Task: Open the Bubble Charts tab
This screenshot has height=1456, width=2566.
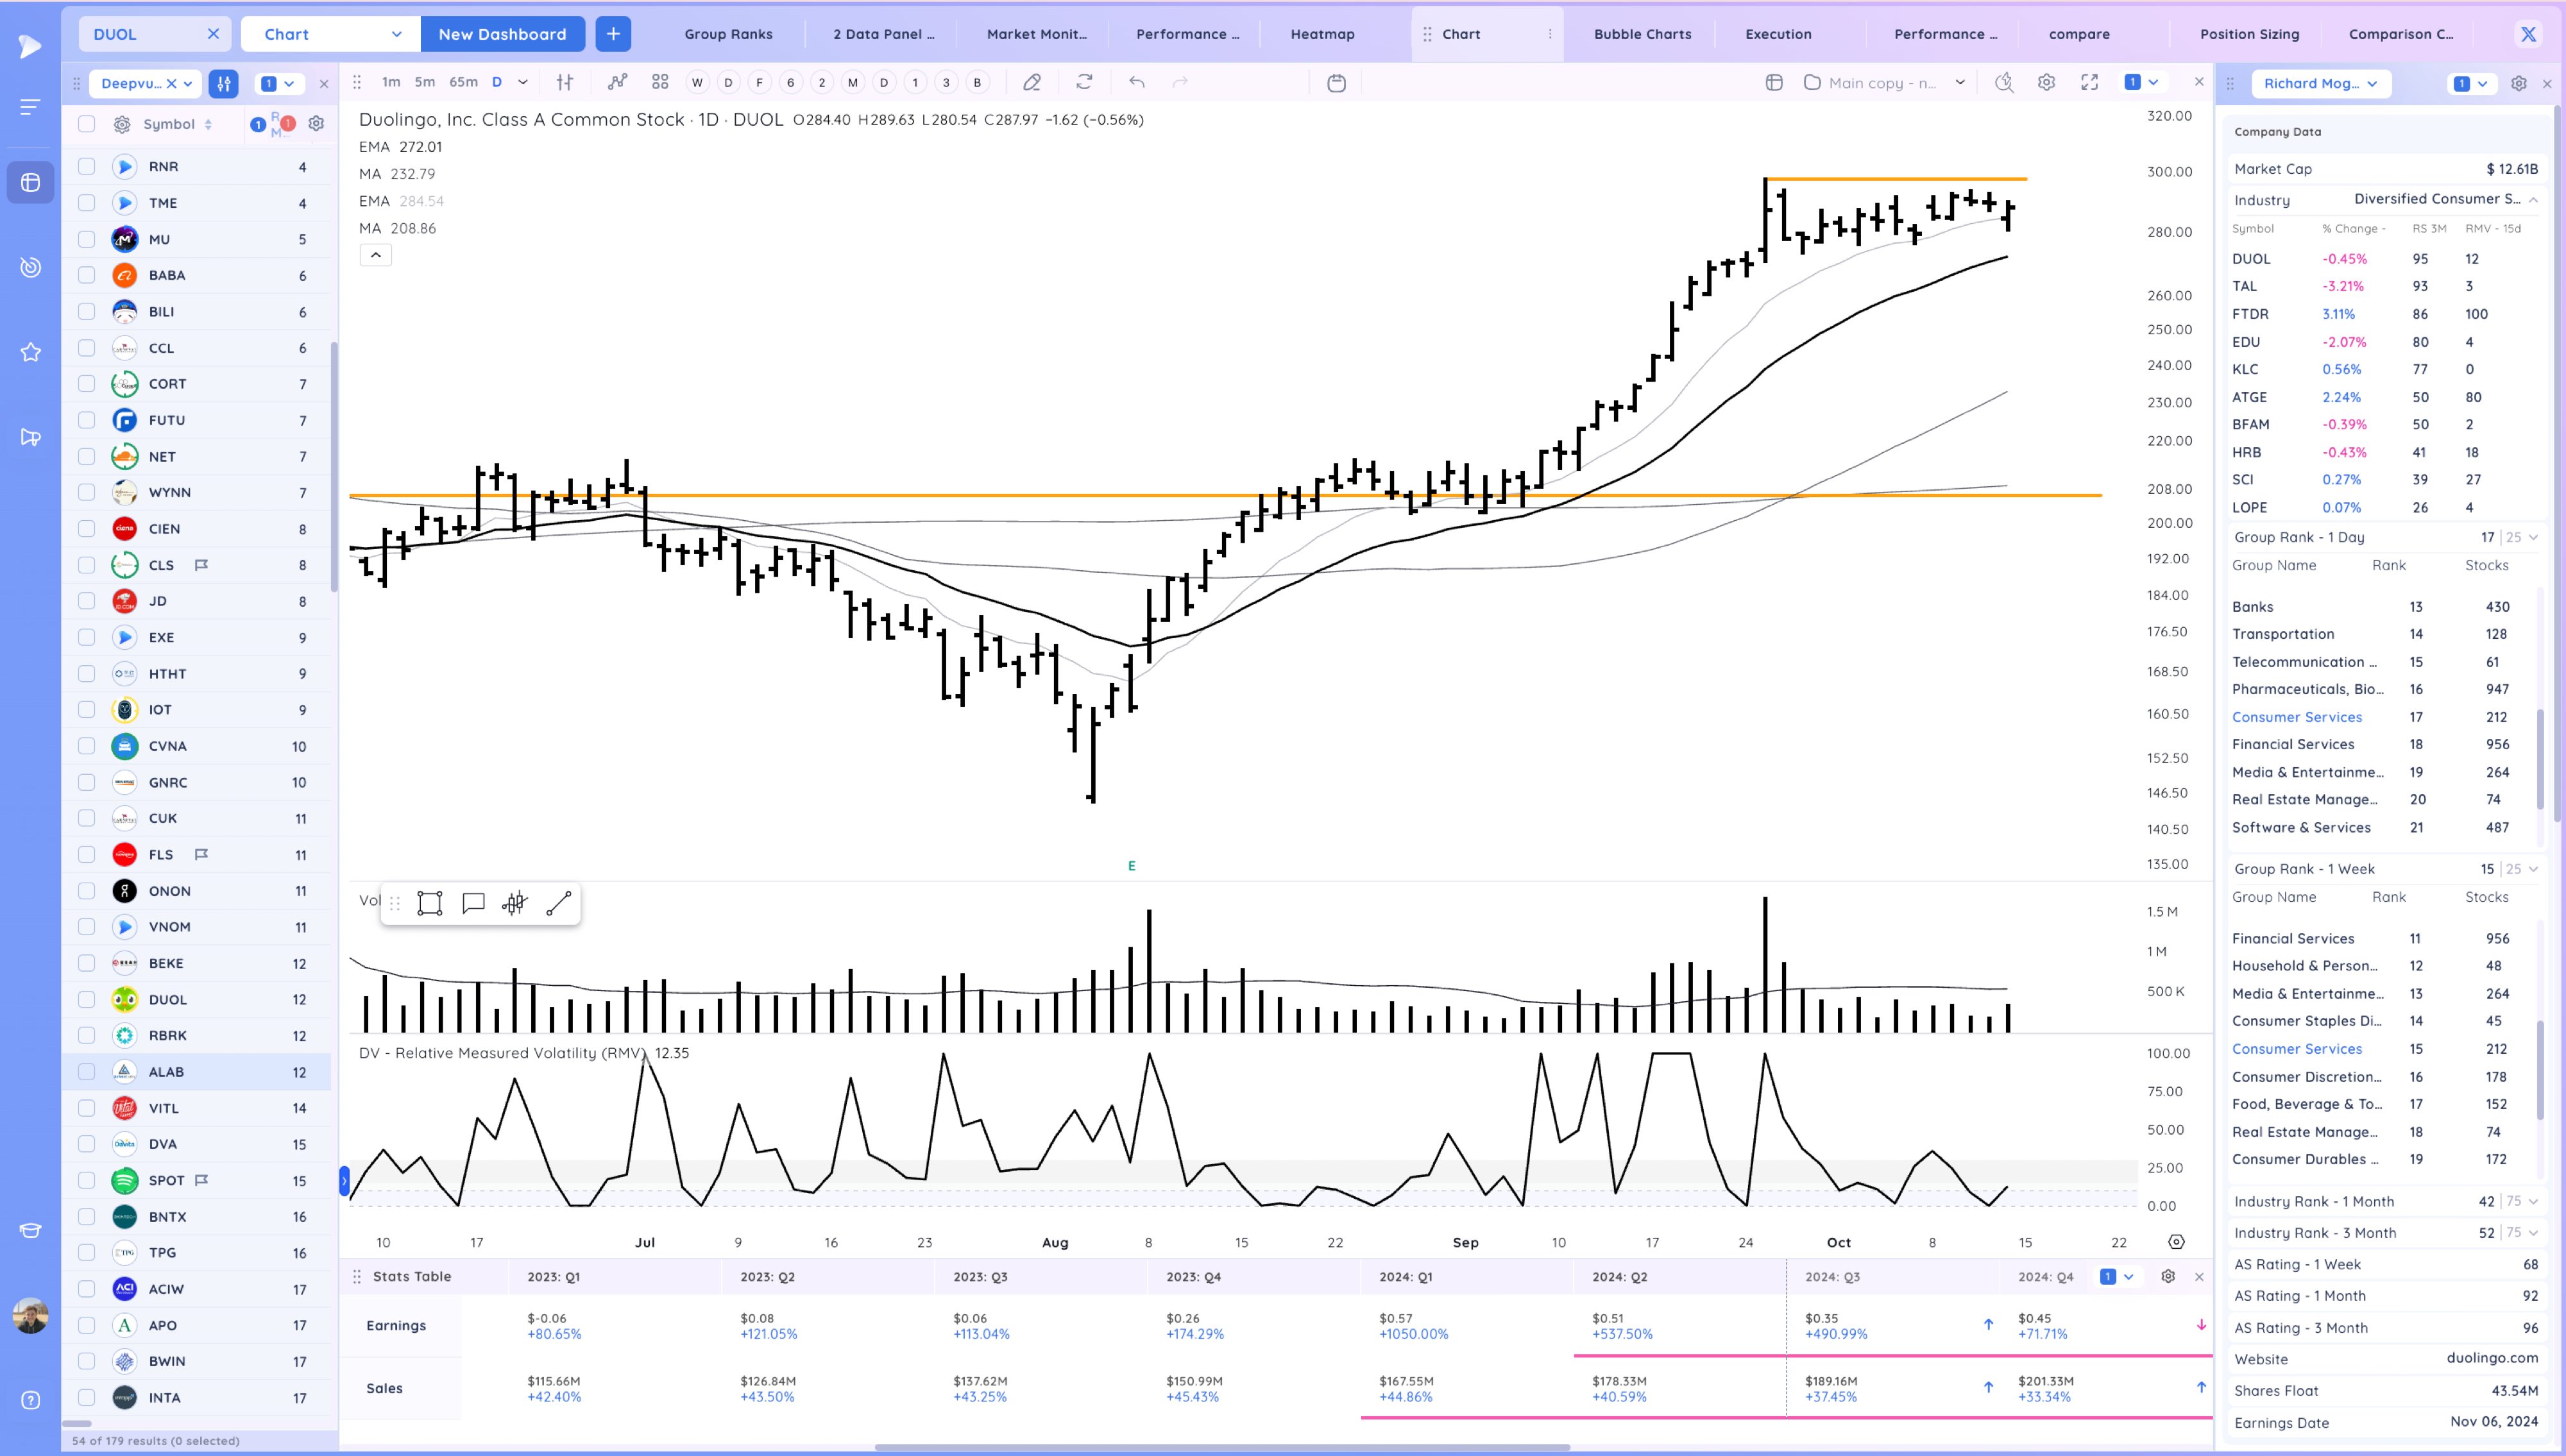Action: (1642, 34)
